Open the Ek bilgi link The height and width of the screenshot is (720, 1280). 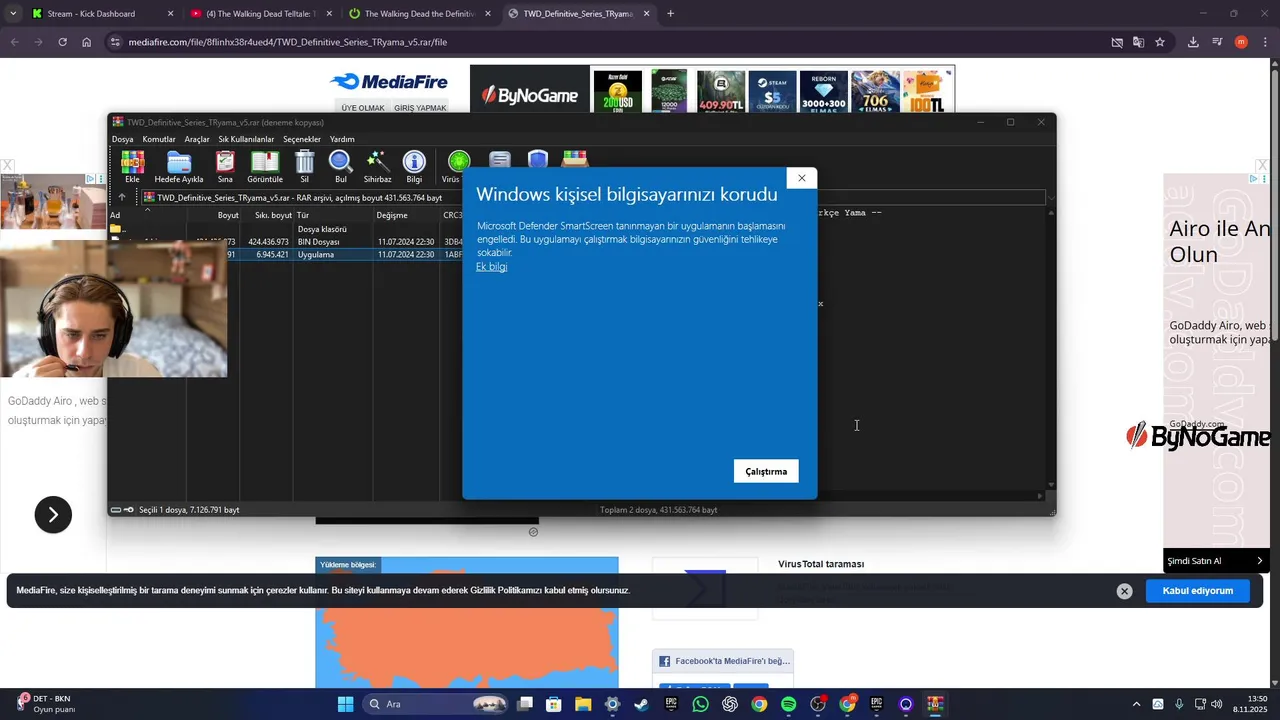click(491, 267)
